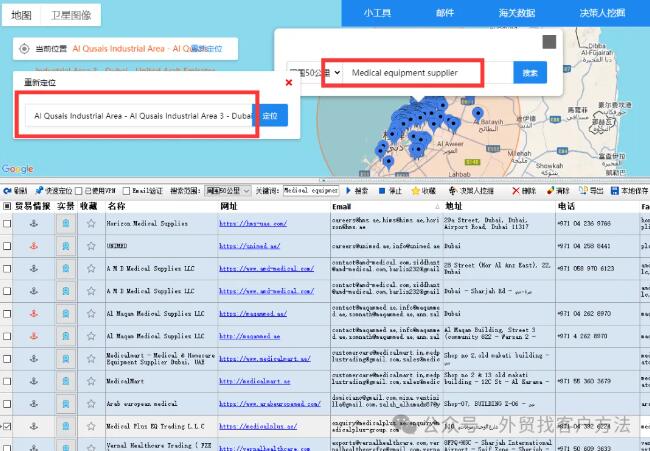Toggle the select-all checkbox in table header
Image resolution: width=650 pixels, height=451 pixels.
7,206
